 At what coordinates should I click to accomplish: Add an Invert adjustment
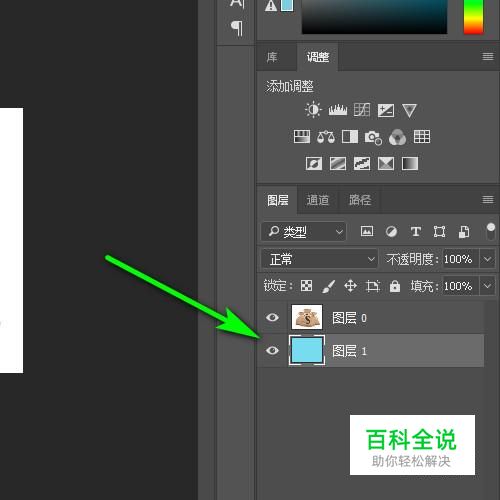(314, 163)
